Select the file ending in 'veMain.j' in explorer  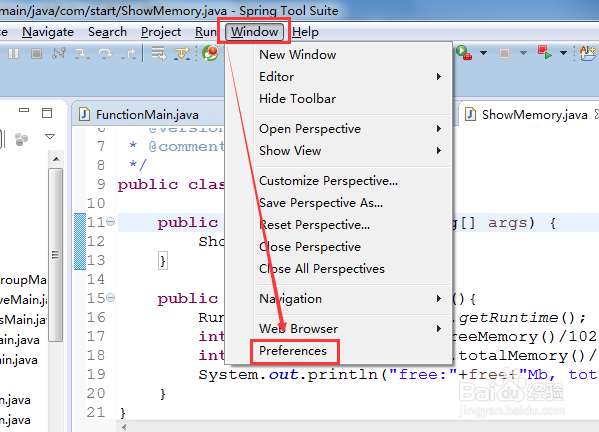tap(23, 300)
